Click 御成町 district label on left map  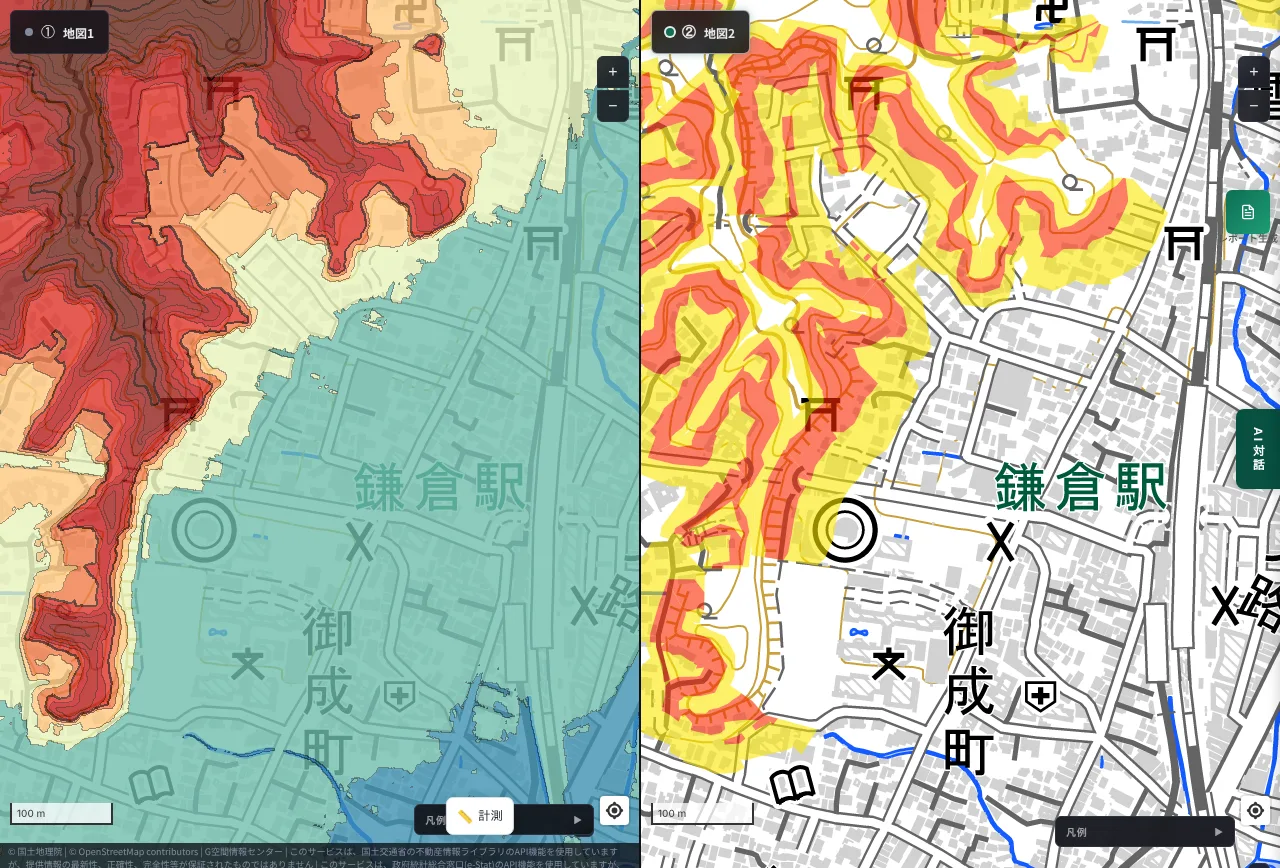point(328,691)
